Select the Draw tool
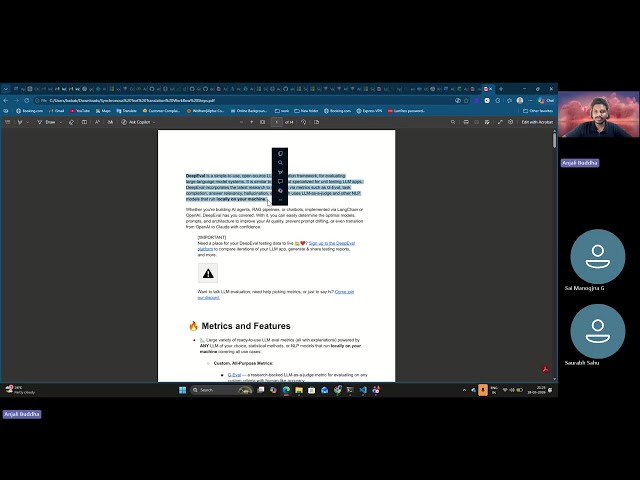640x480 pixels. 47,122
